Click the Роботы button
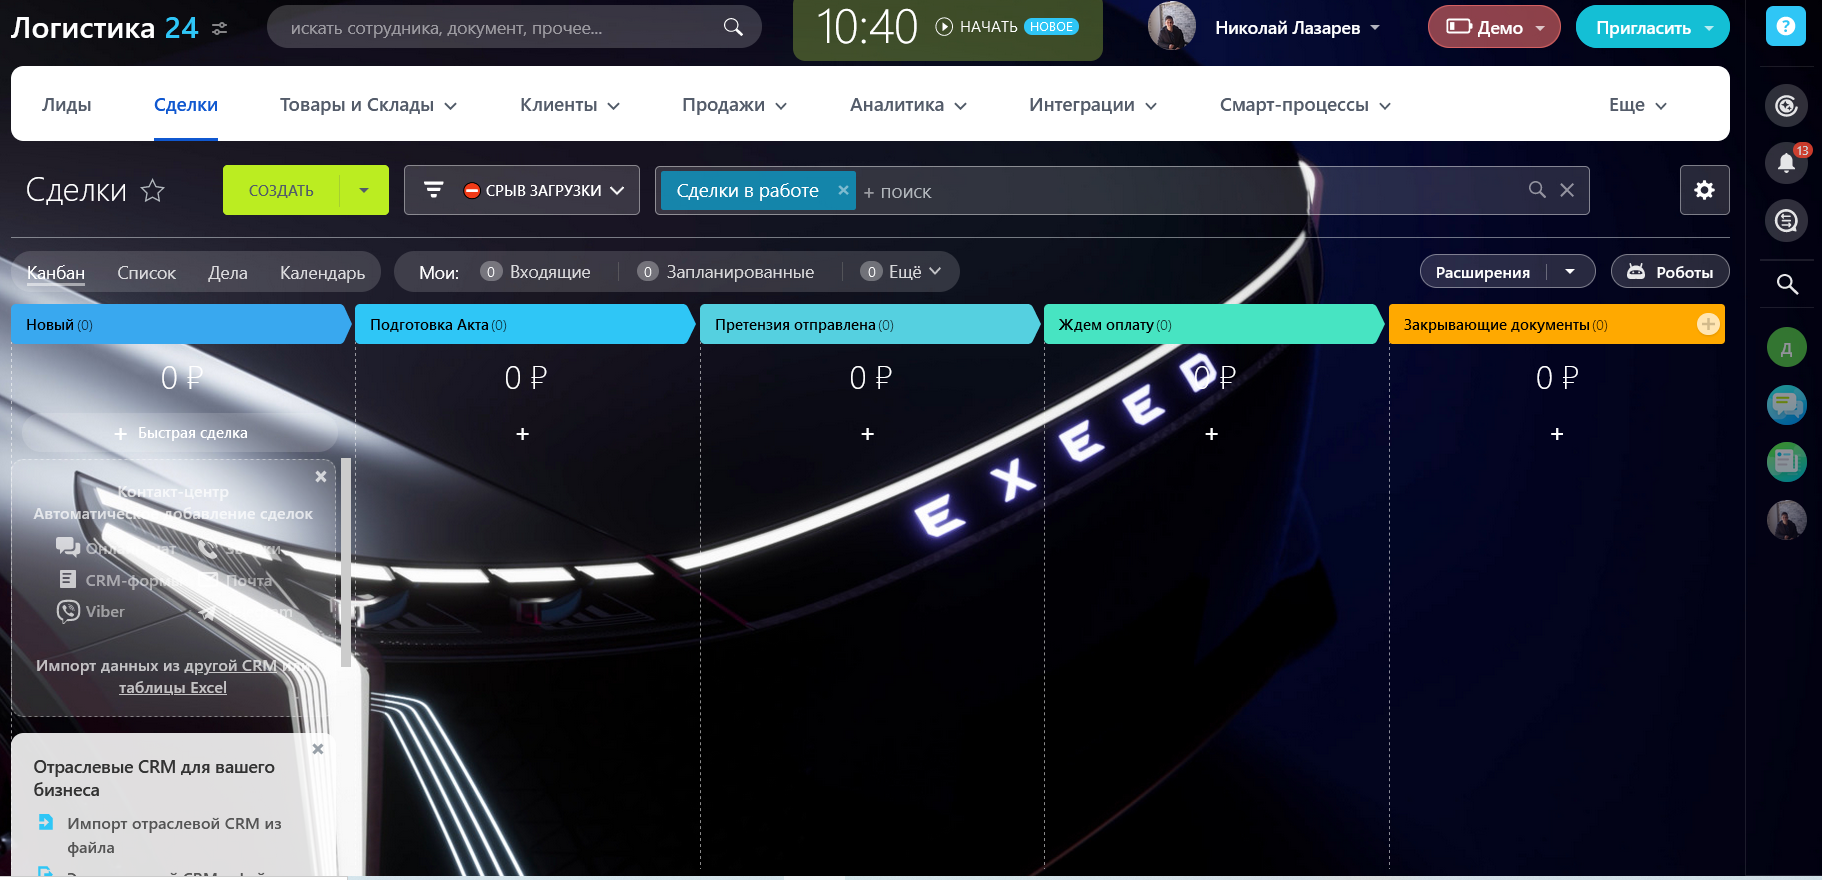This screenshot has height=880, width=1822. [x=1670, y=272]
